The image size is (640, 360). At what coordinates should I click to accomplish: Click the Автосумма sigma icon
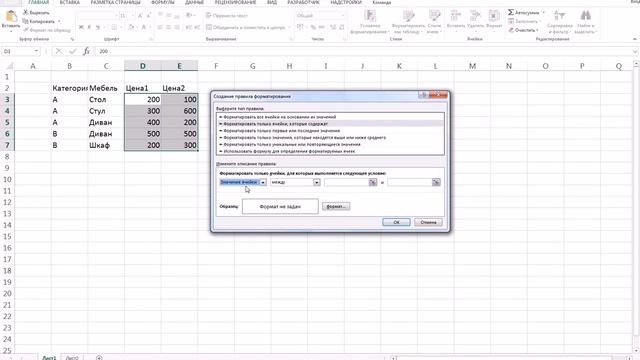coord(511,12)
